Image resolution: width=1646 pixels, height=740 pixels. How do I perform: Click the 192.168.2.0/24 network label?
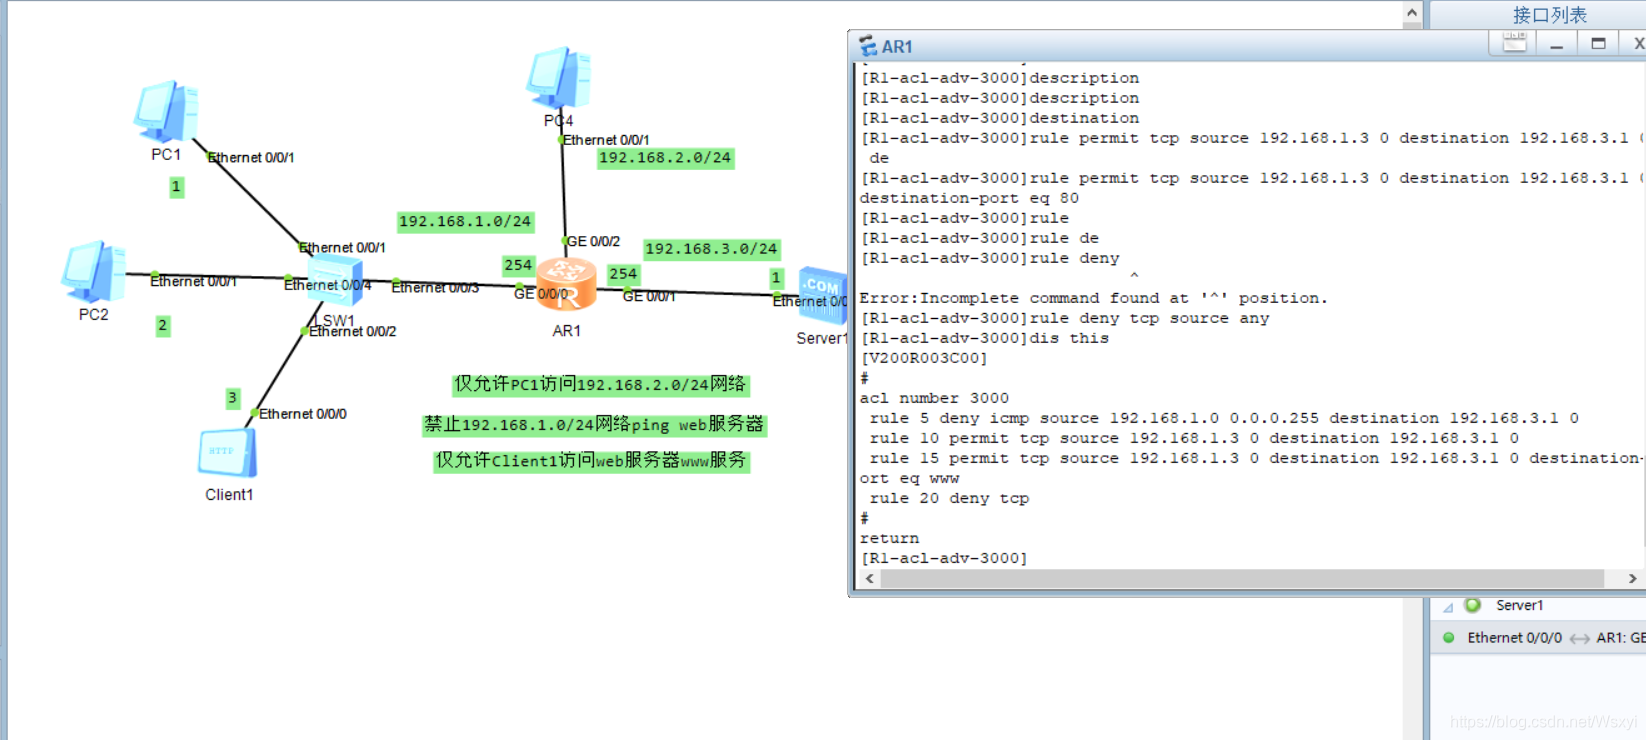point(665,157)
